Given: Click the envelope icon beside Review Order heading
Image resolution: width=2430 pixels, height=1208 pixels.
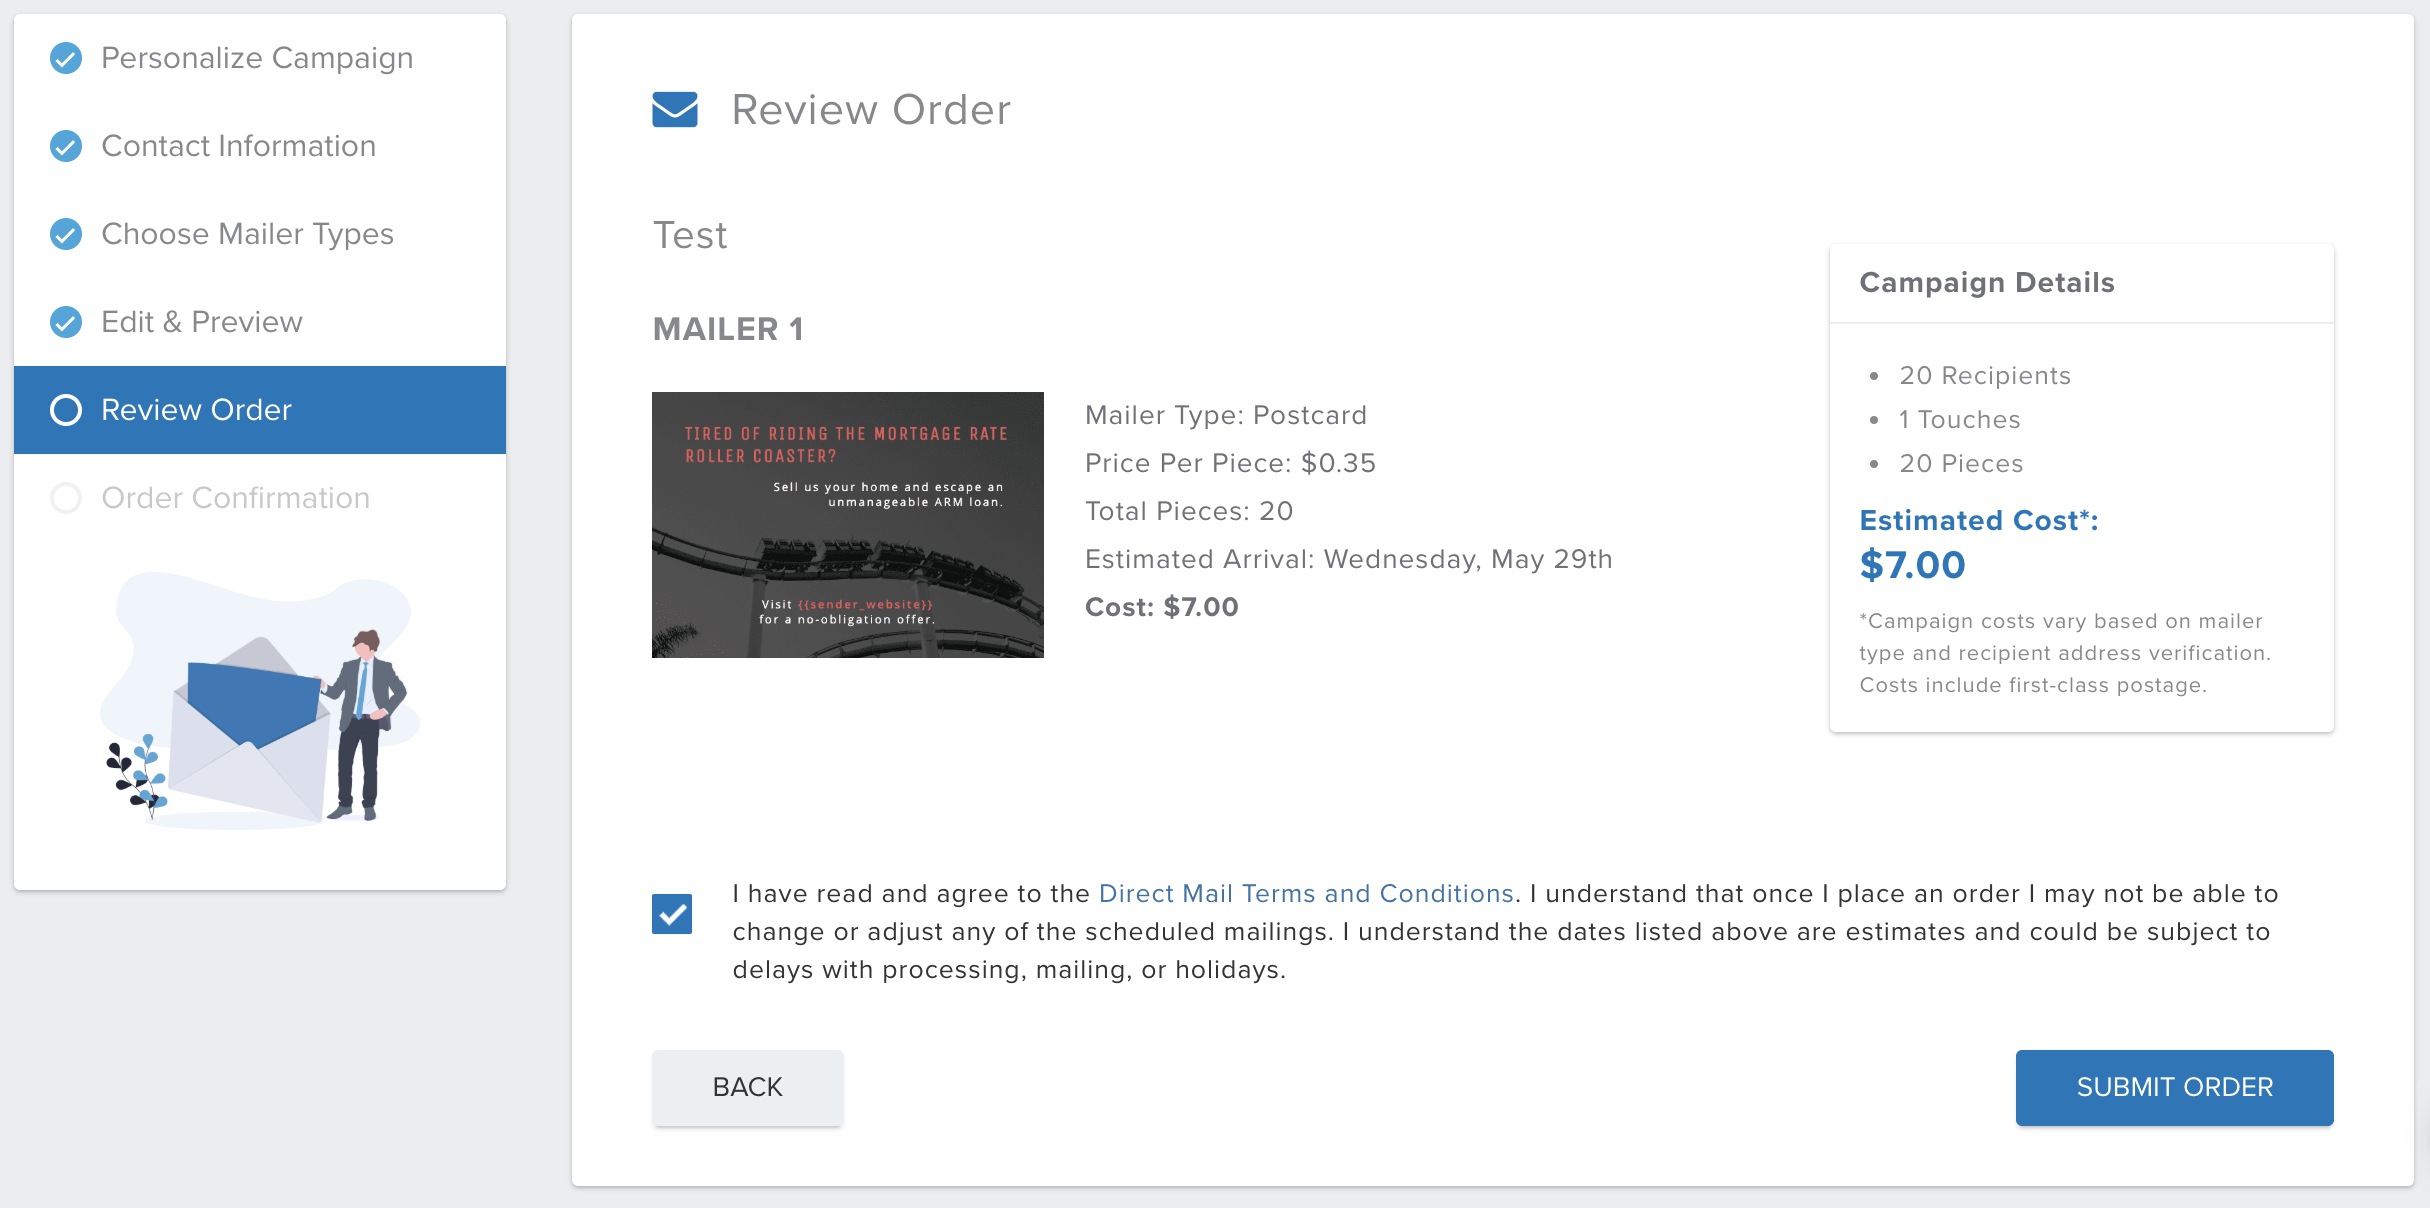Looking at the screenshot, I should (x=675, y=110).
